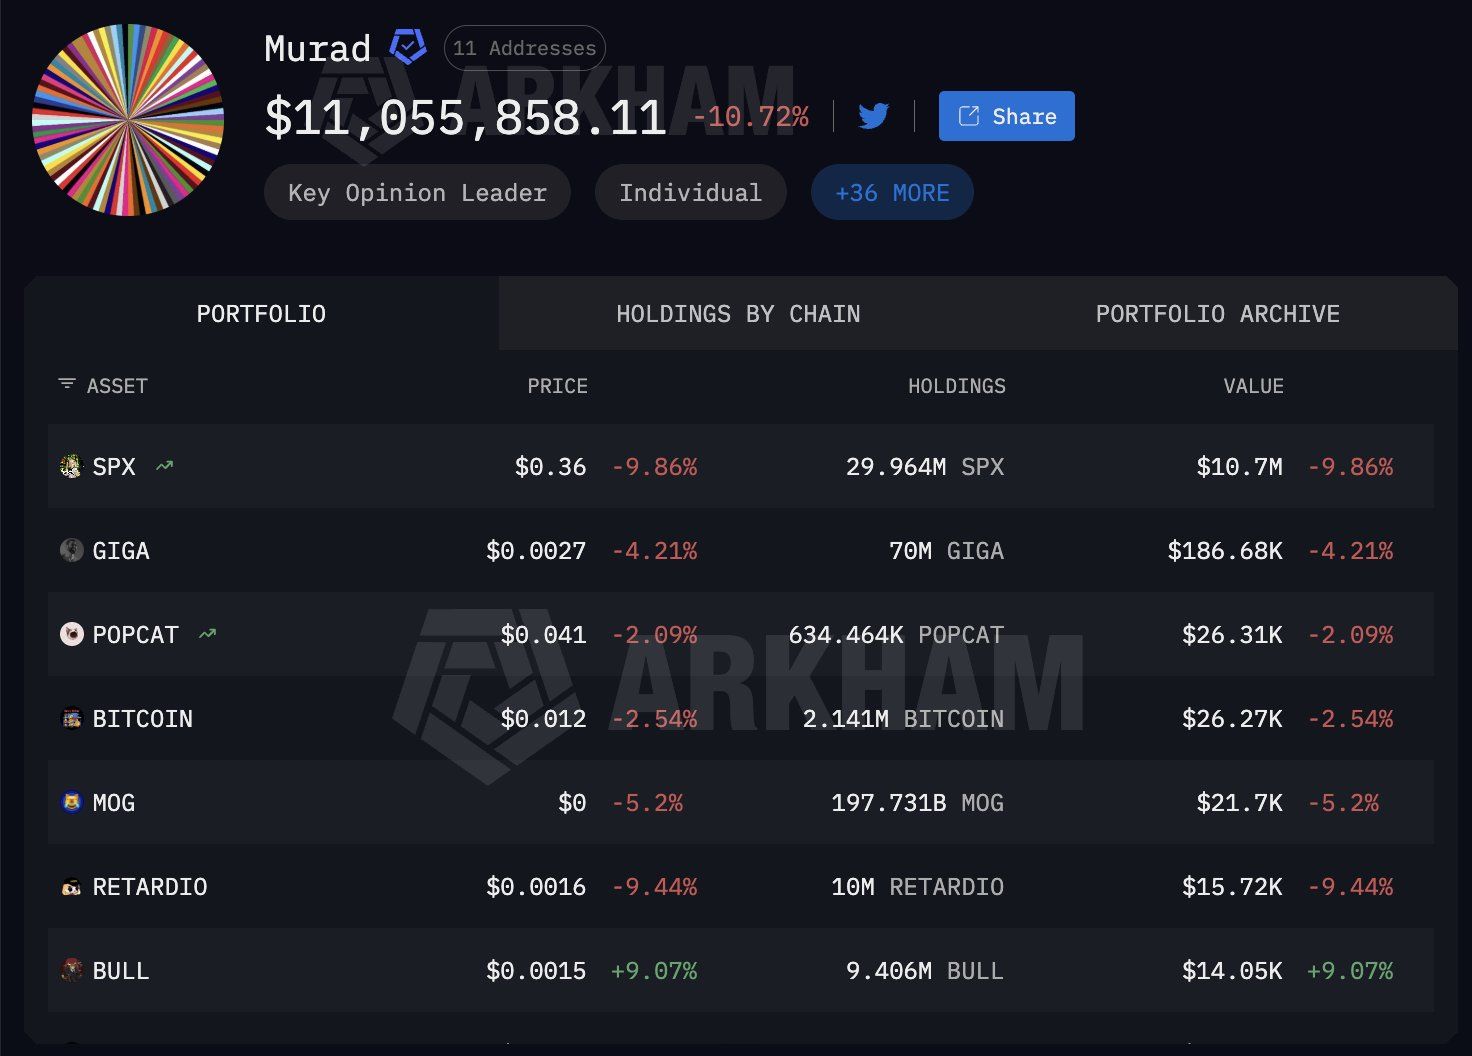
Task: Click the MOG token icon
Action: [71, 802]
